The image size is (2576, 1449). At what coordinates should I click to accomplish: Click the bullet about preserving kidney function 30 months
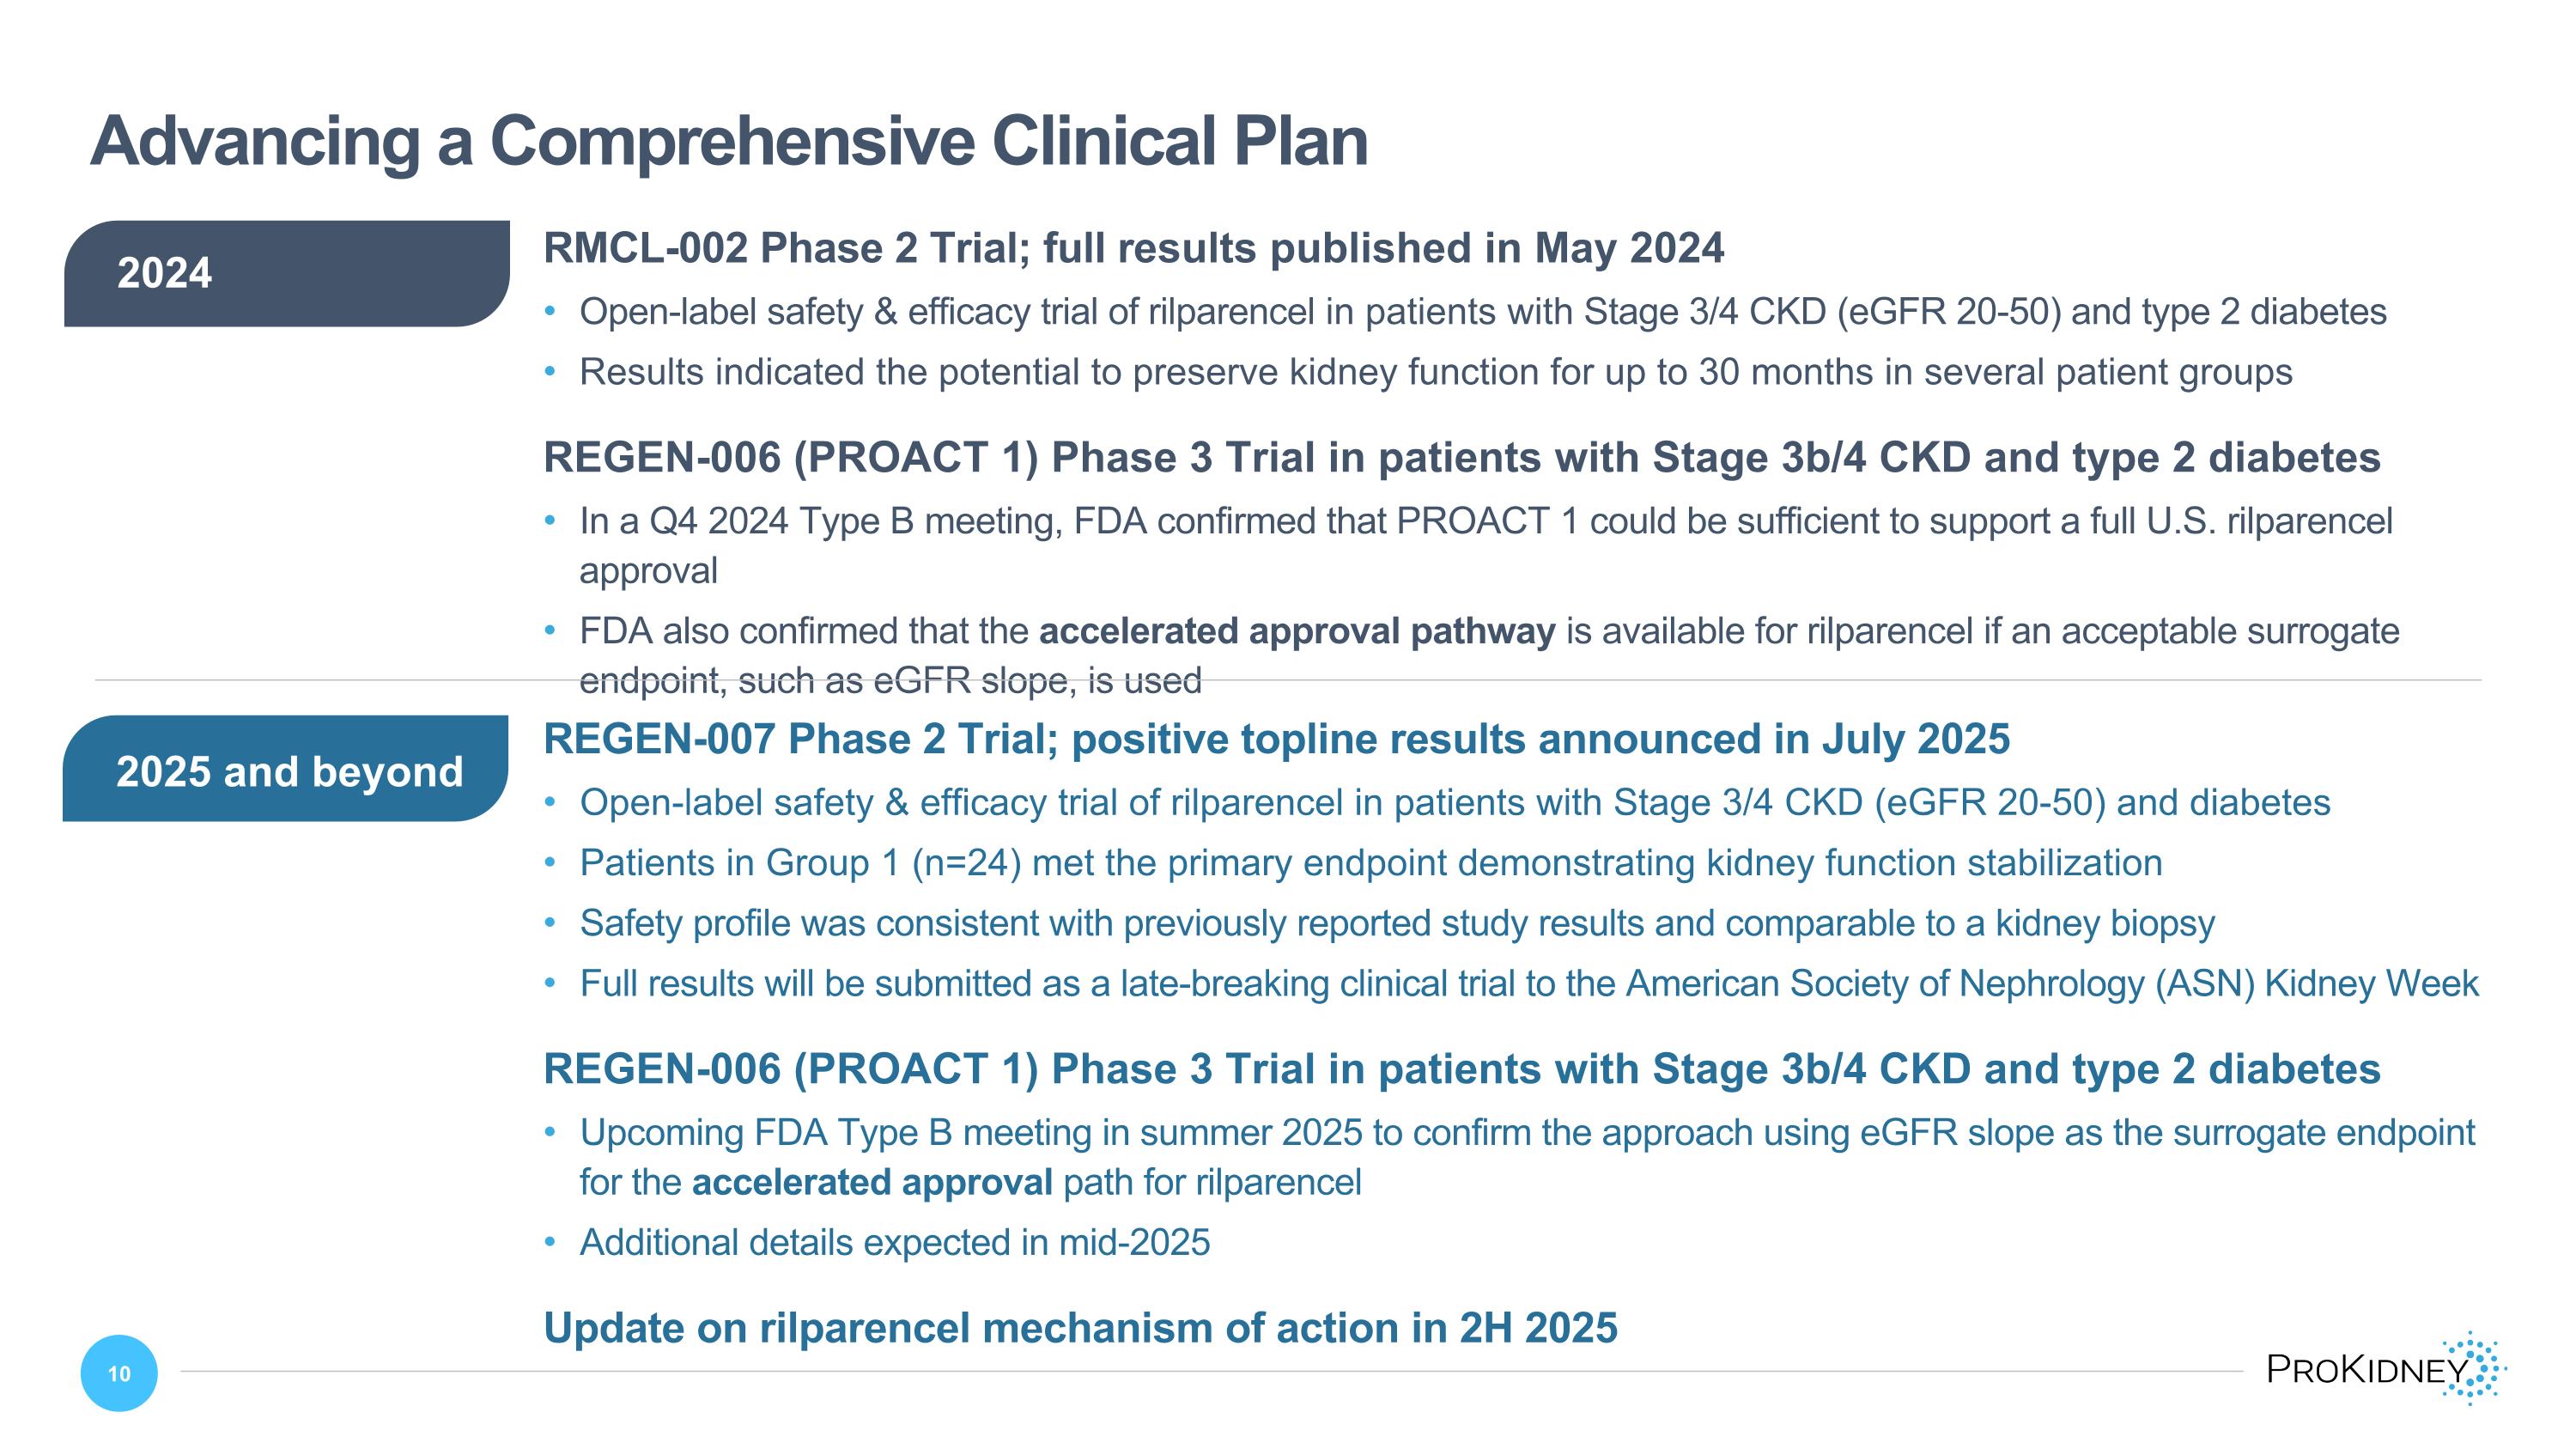click(x=1435, y=372)
